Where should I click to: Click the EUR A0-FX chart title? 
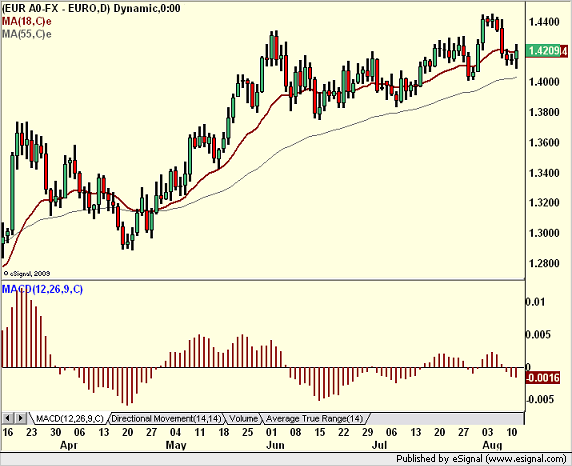pyautogui.click(x=91, y=8)
